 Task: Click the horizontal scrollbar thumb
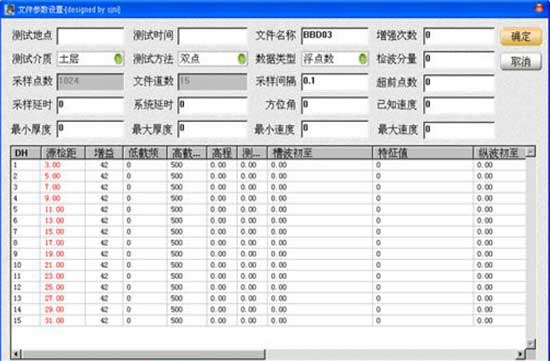tap(143, 354)
